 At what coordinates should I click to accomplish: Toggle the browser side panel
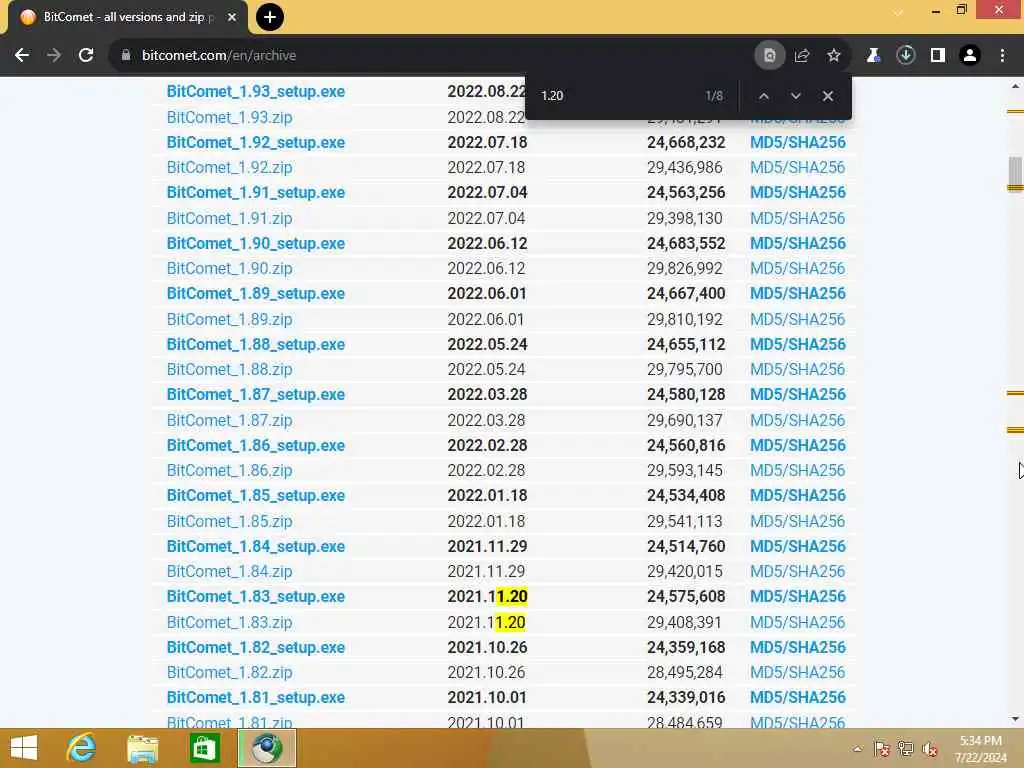pos(938,56)
